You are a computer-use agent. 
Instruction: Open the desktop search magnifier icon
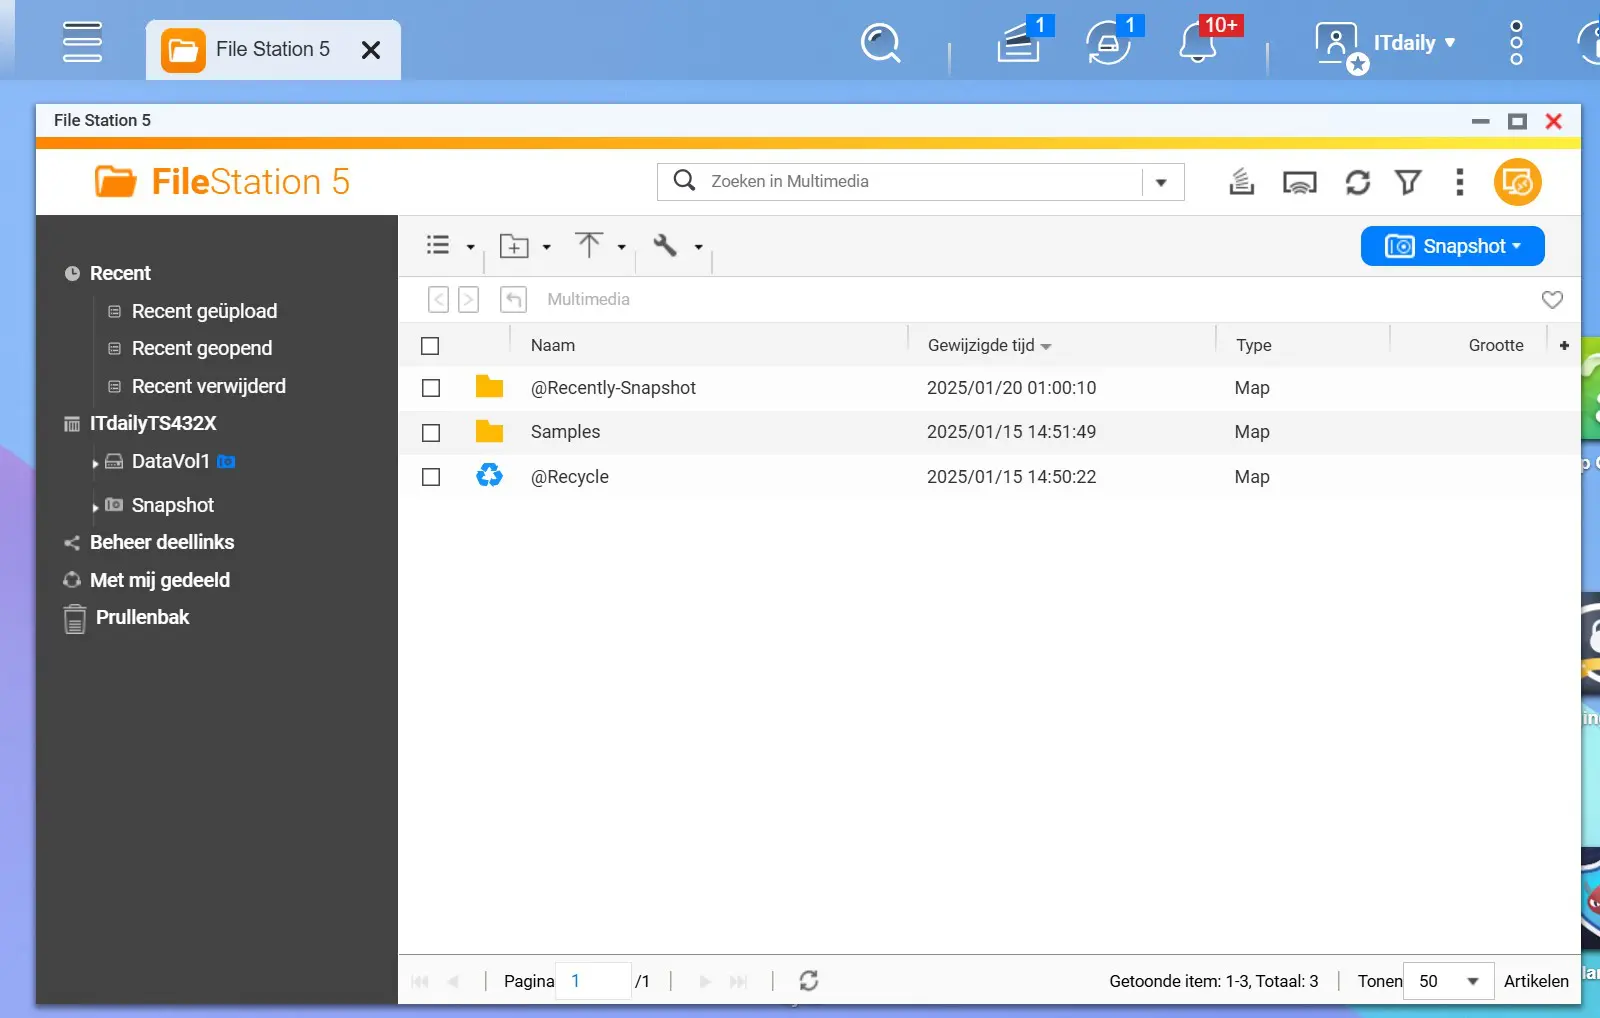880,43
